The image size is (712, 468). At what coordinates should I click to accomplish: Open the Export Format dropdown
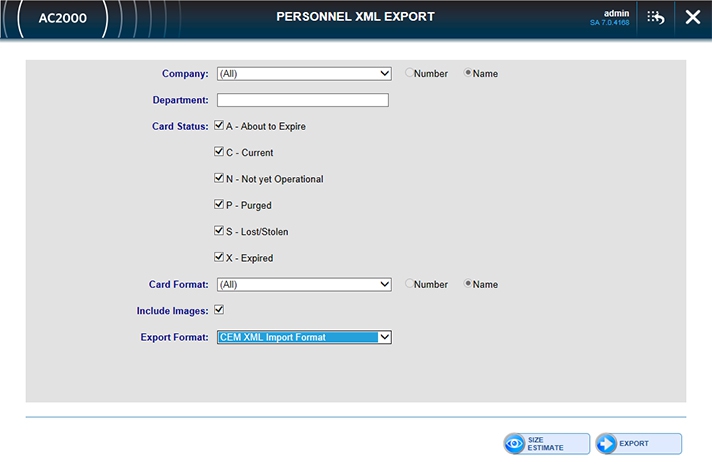tap(304, 337)
